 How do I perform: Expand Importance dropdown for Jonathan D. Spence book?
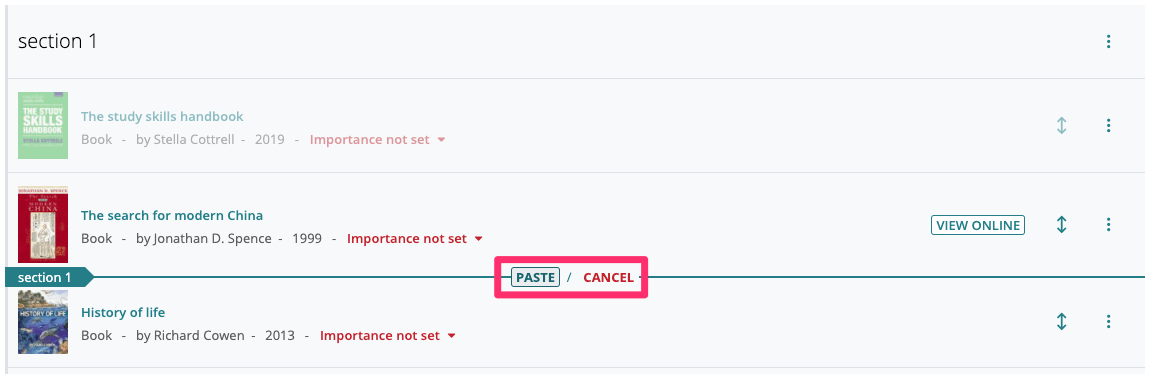(x=415, y=238)
